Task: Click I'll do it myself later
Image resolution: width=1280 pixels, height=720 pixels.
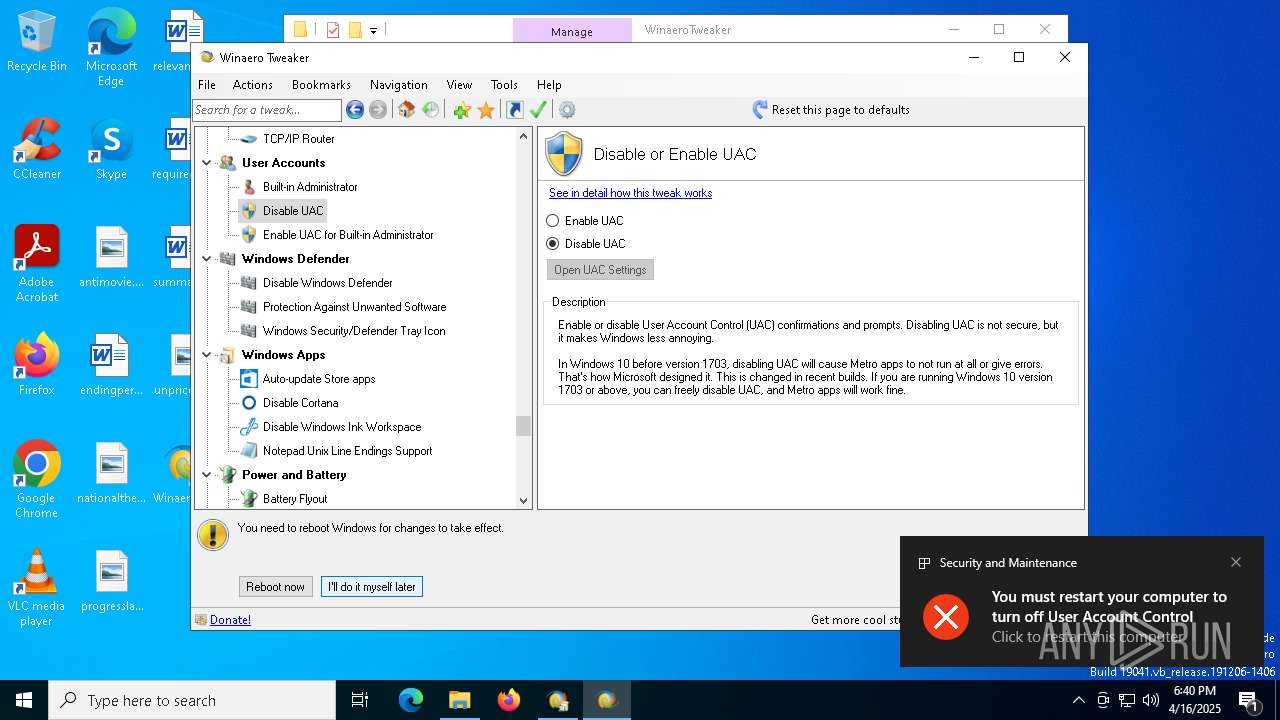Action: (372, 587)
